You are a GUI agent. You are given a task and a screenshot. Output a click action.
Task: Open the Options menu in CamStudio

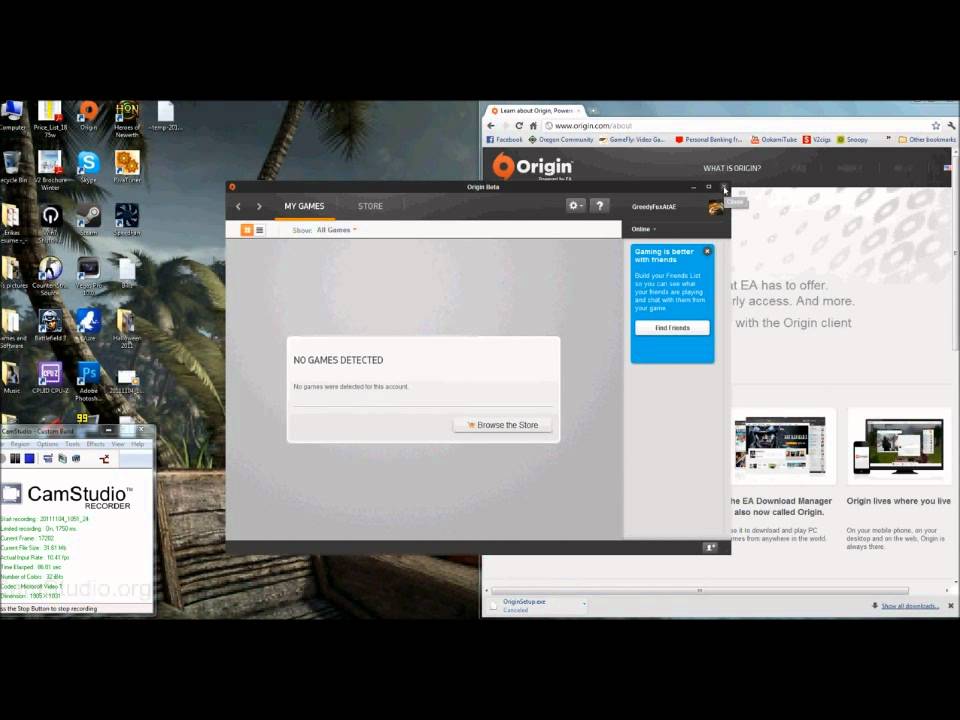click(47, 444)
